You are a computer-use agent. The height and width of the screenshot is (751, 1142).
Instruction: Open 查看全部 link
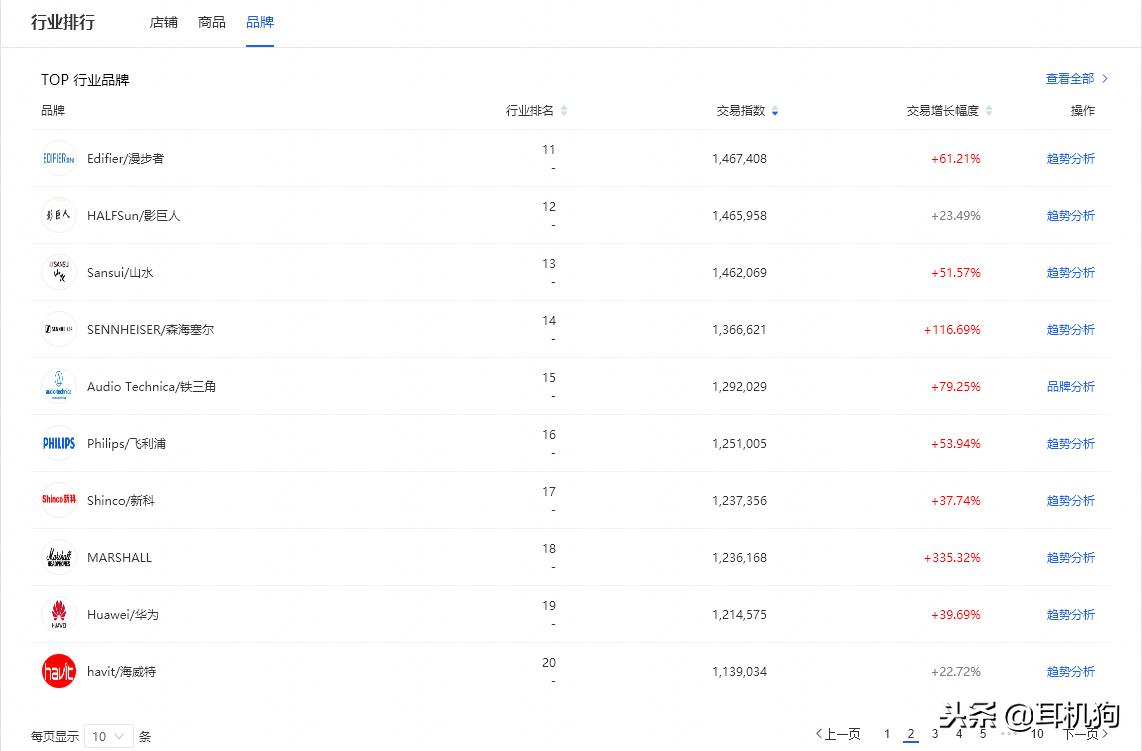pyautogui.click(x=1076, y=79)
